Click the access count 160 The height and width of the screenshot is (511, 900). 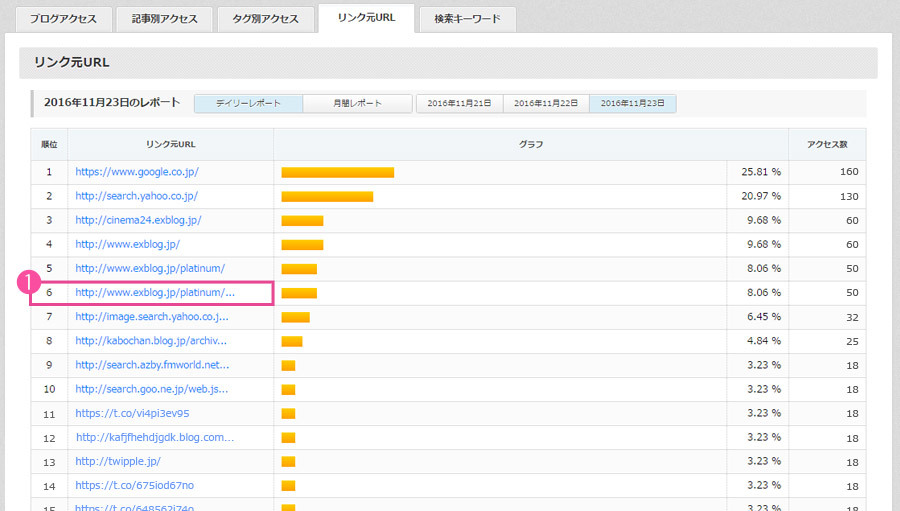pos(849,172)
